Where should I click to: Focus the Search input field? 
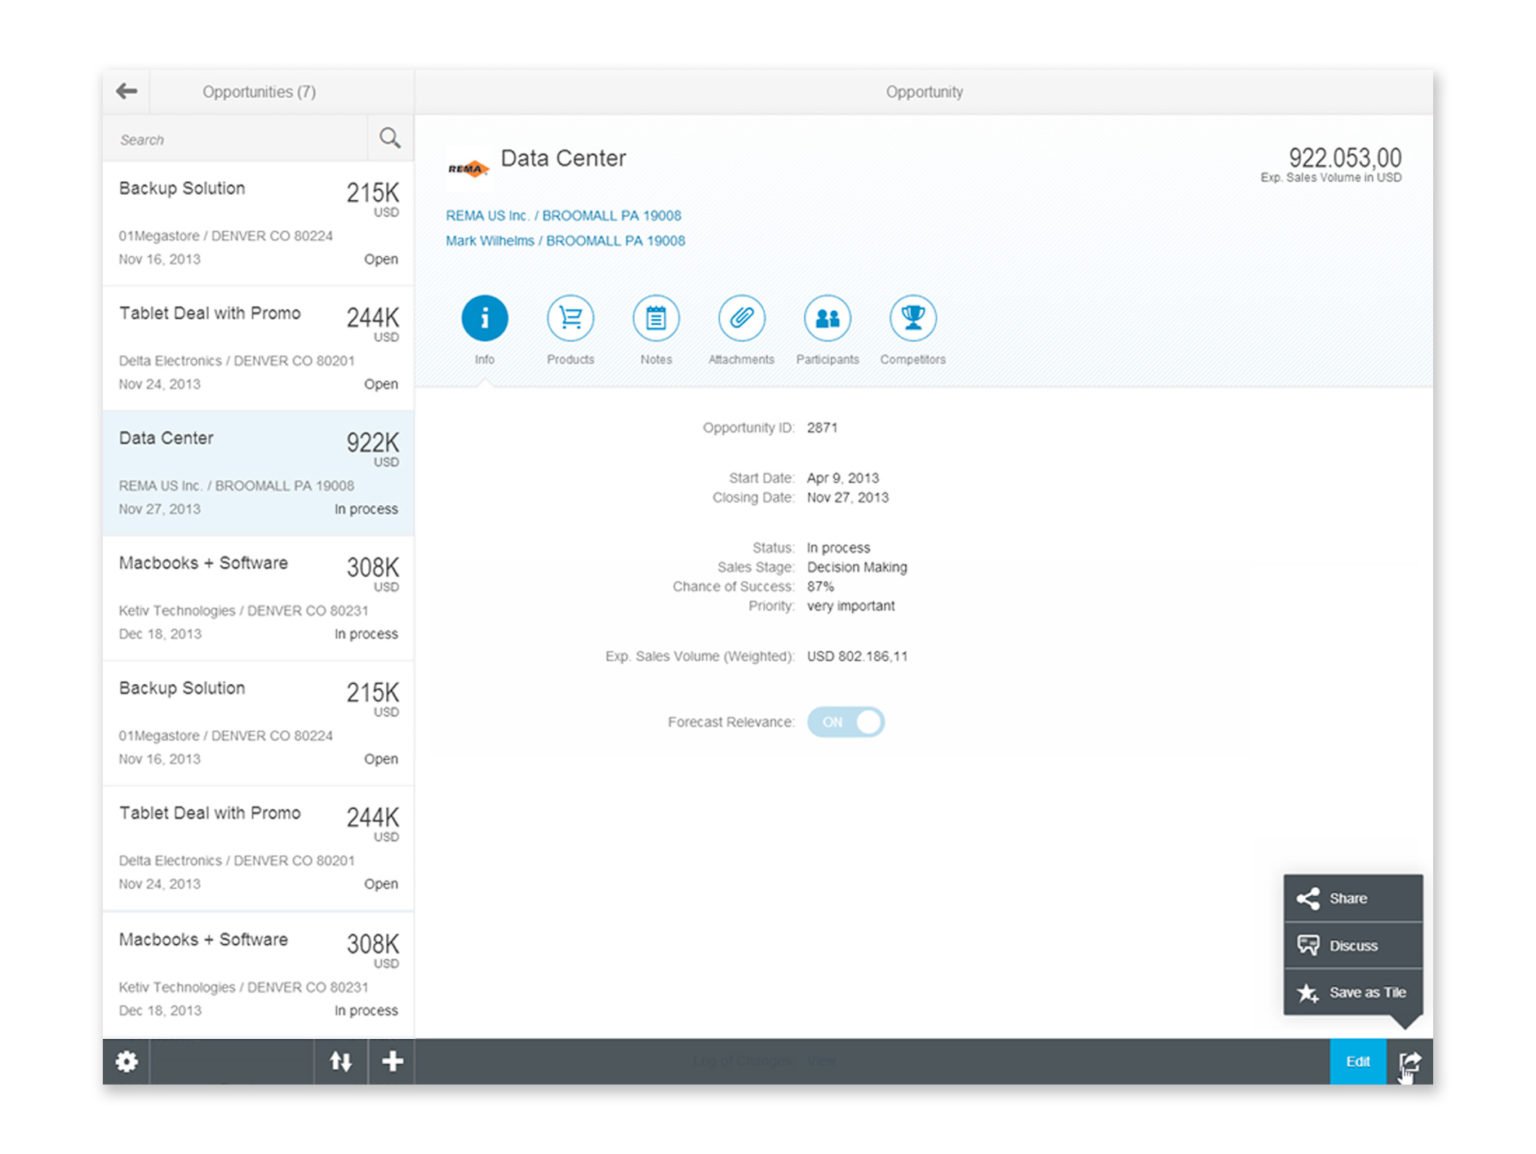(236, 139)
